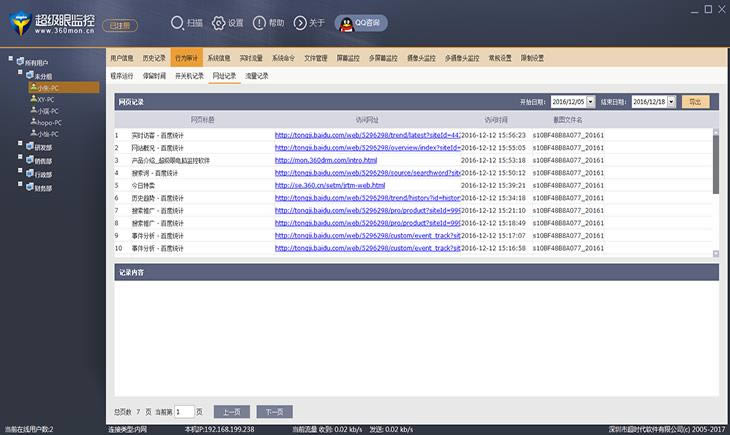
Task: Open QQ咨询 penguin chat icon
Action: coord(346,24)
